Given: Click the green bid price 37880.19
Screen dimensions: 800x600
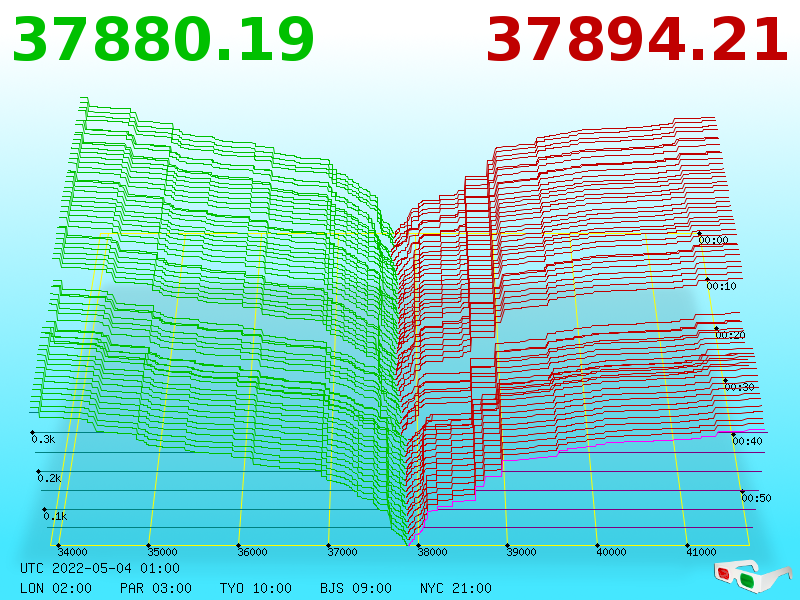Looking at the screenshot, I should click(x=163, y=40).
